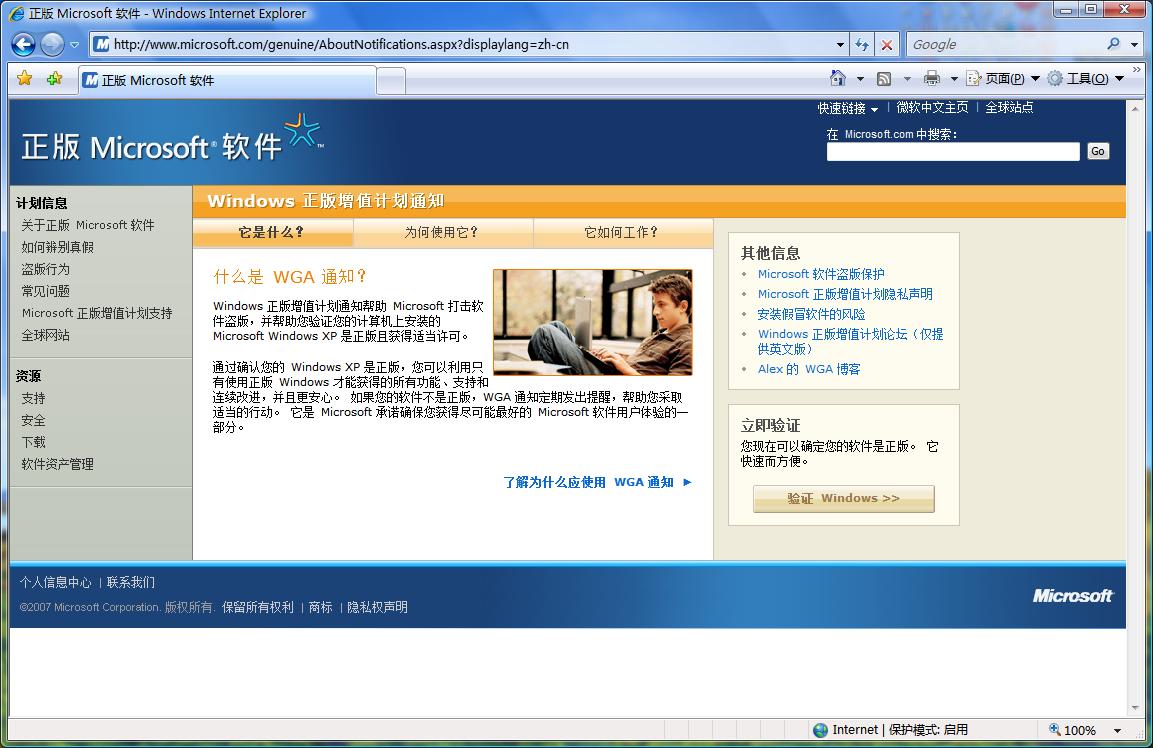Click the address bar URL field
Viewport: 1153px width, 748px height.
[x=463, y=44]
